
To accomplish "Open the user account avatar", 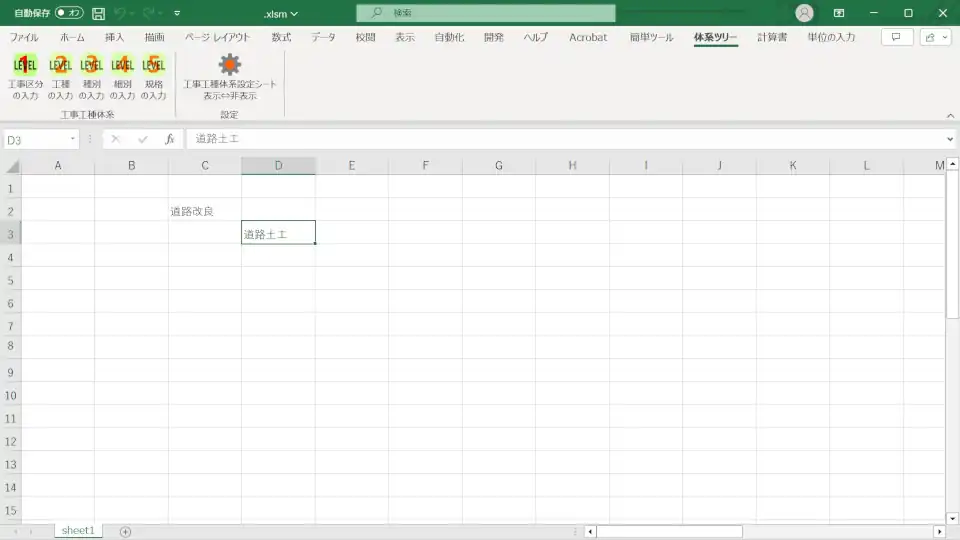I will (804, 13).
